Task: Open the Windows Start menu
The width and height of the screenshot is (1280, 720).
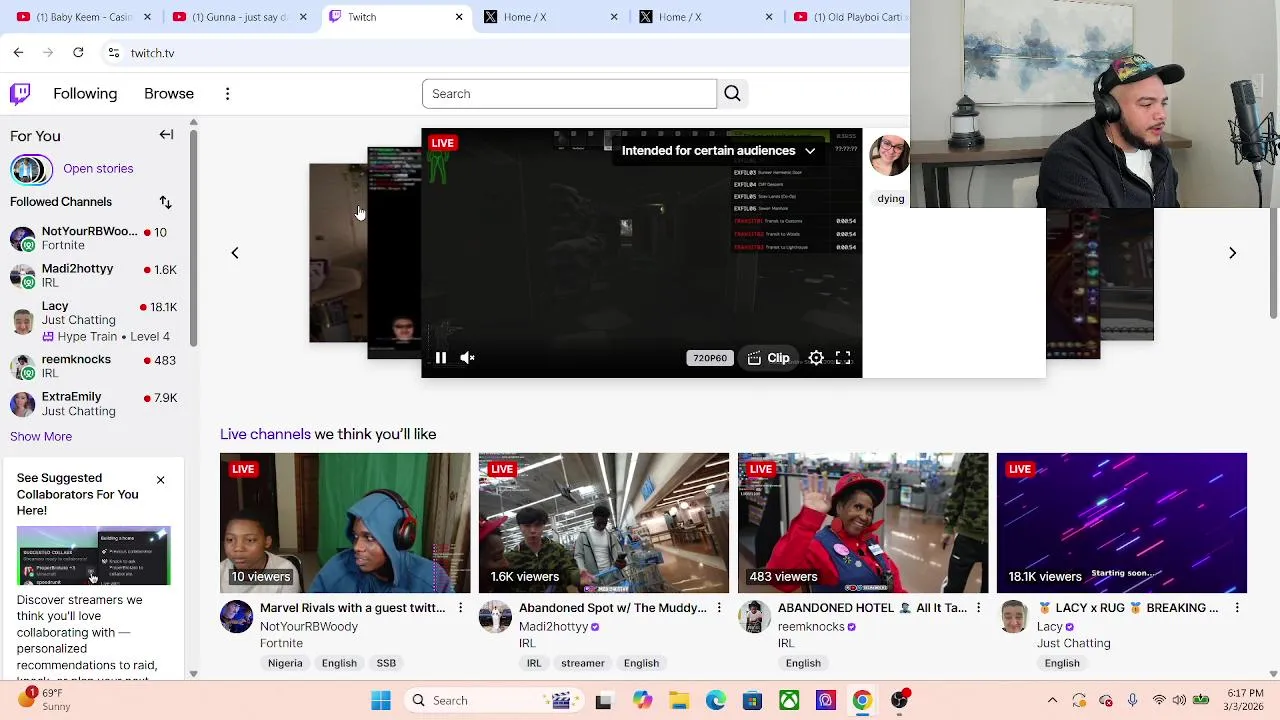Action: [381, 701]
